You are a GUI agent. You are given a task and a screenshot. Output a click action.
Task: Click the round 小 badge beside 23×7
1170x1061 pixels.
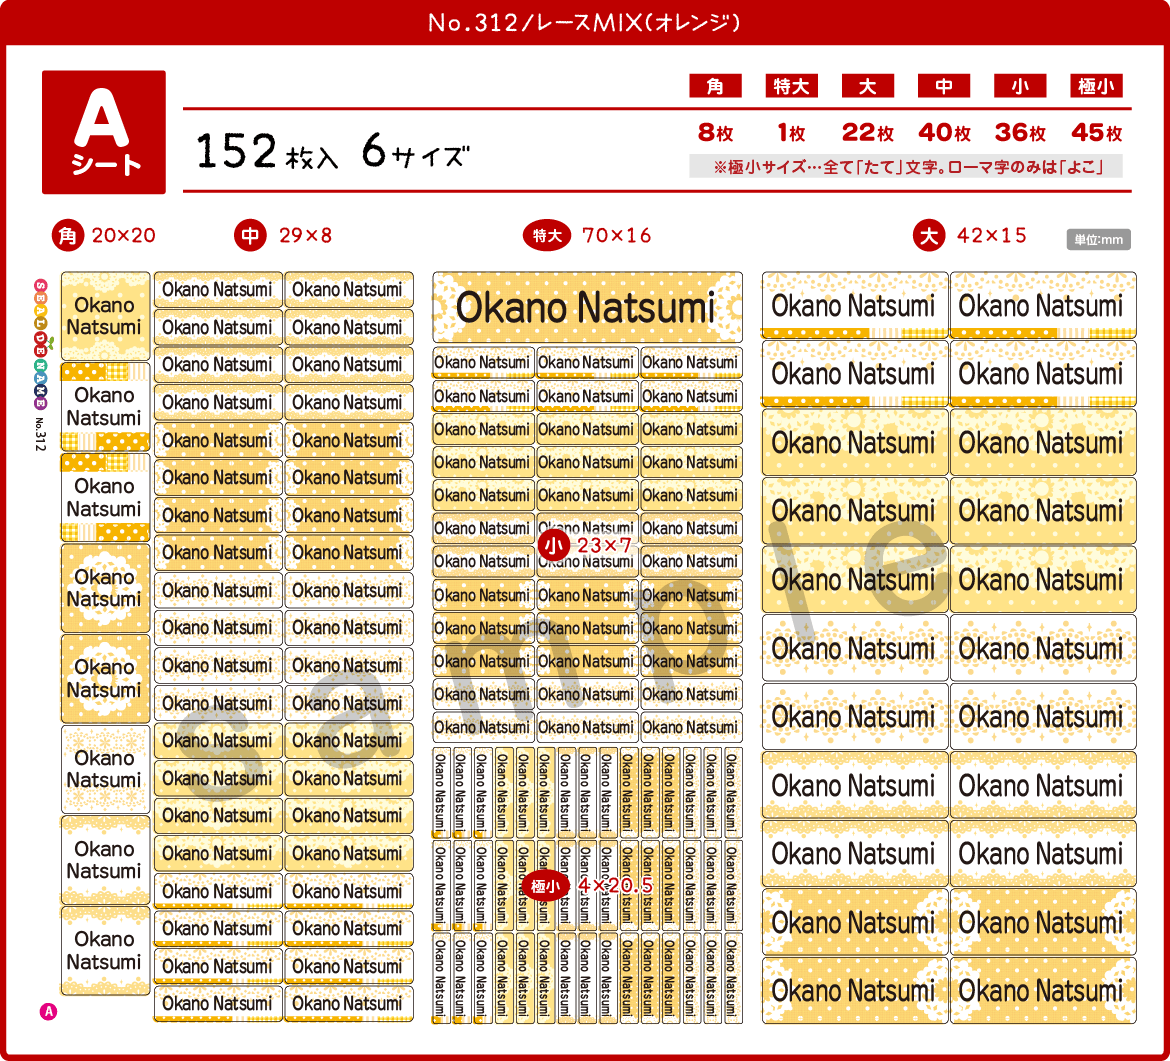[x=554, y=545]
